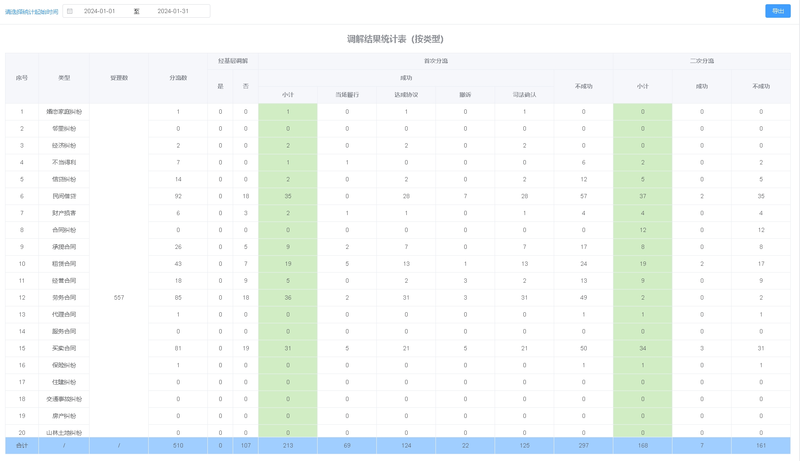Click the 民间借贷 type cell
Viewport: 800px width, 461px height.
pyautogui.click(x=64, y=196)
